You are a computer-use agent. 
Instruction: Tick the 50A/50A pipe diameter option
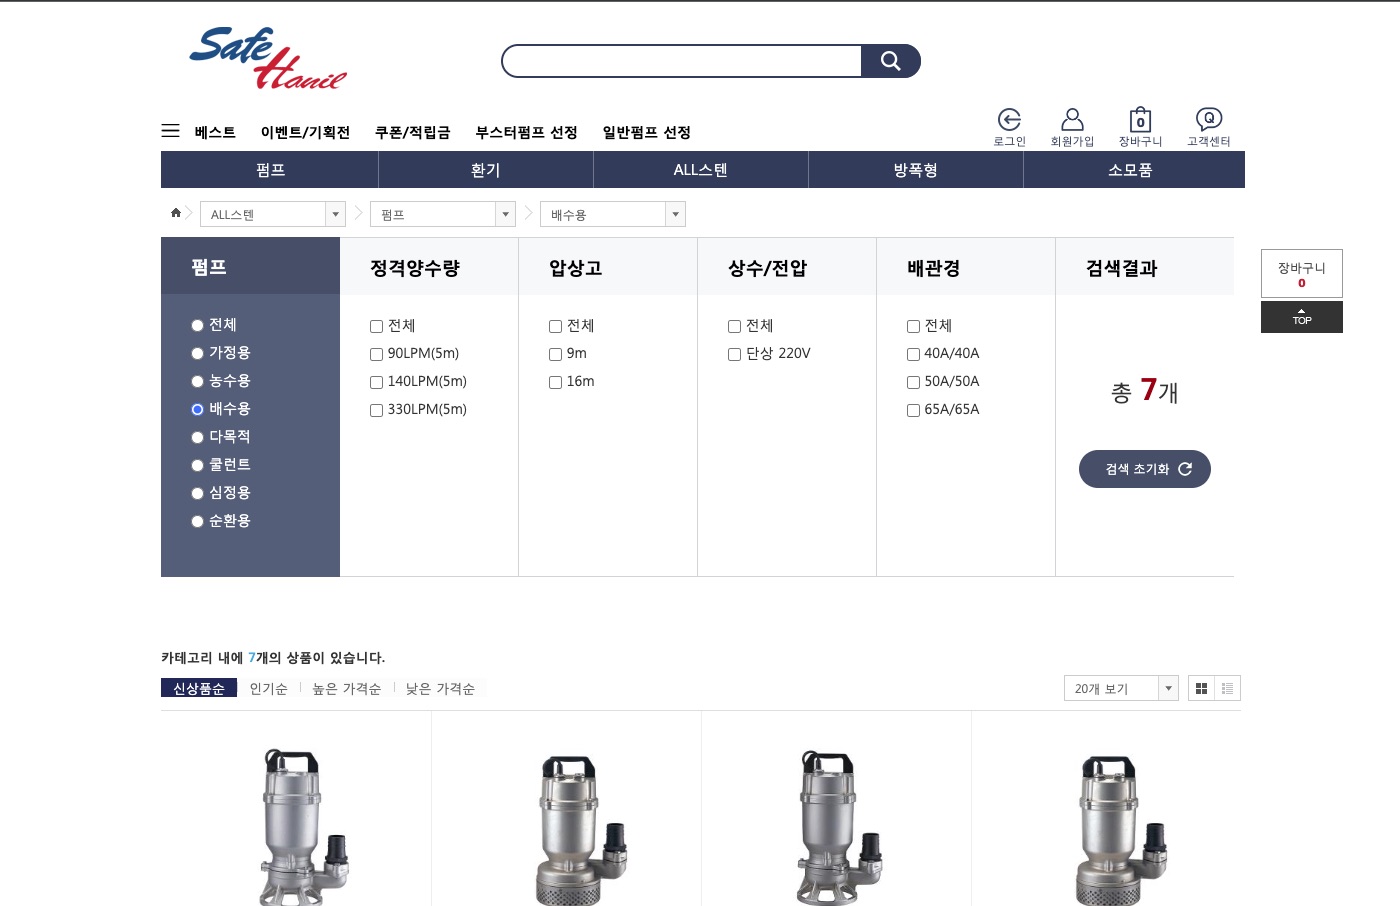(x=914, y=382)
